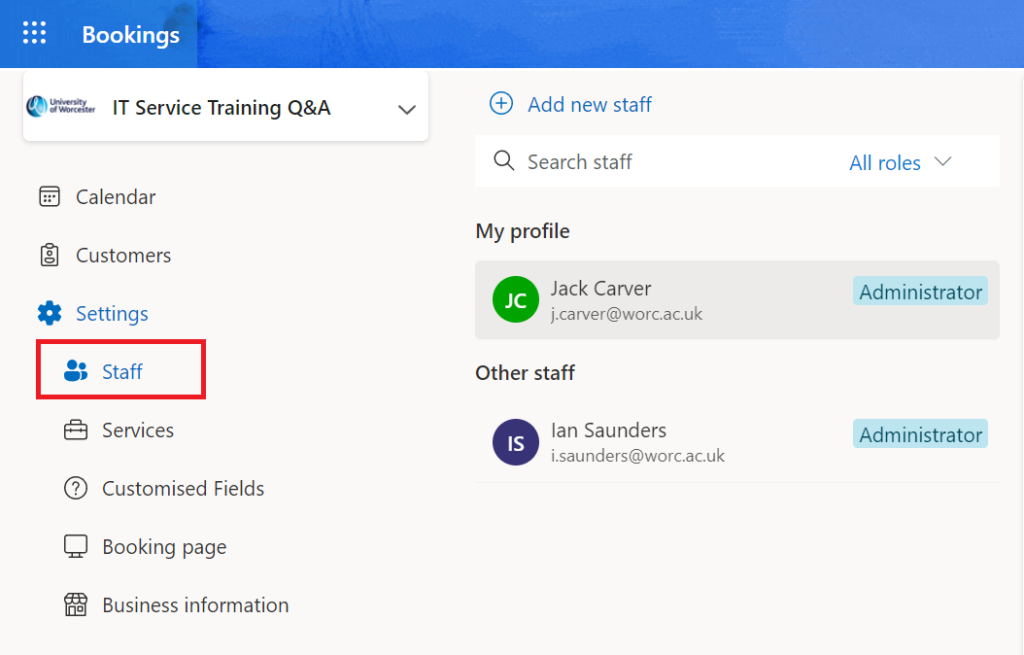Click Jack Carver's Administrator badge
This screenshot has width=1024, height=655.
(x=920, y=291)
